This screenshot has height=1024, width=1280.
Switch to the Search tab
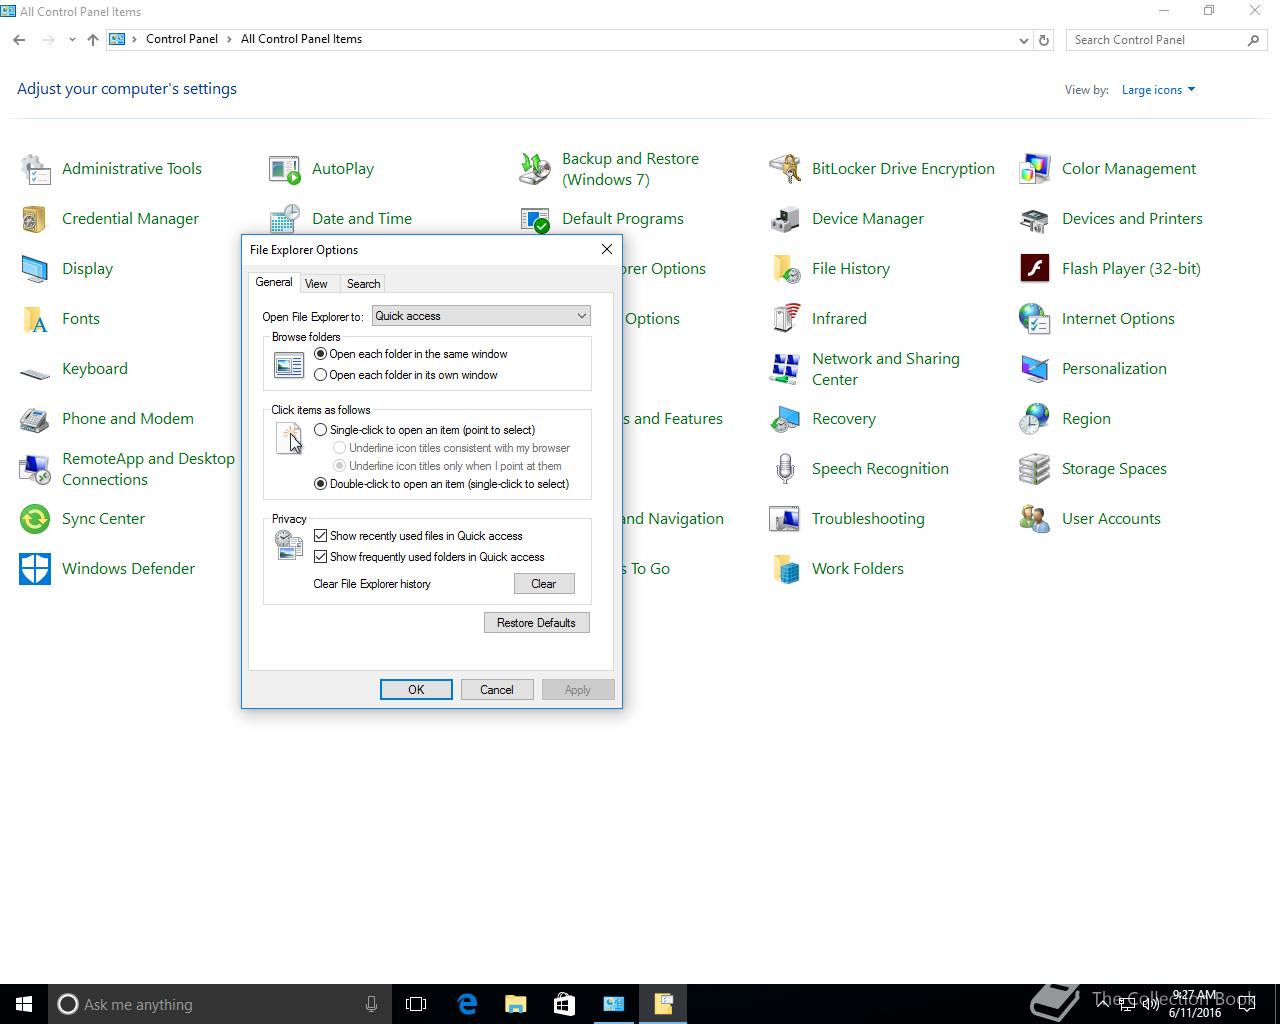(363, 284)
